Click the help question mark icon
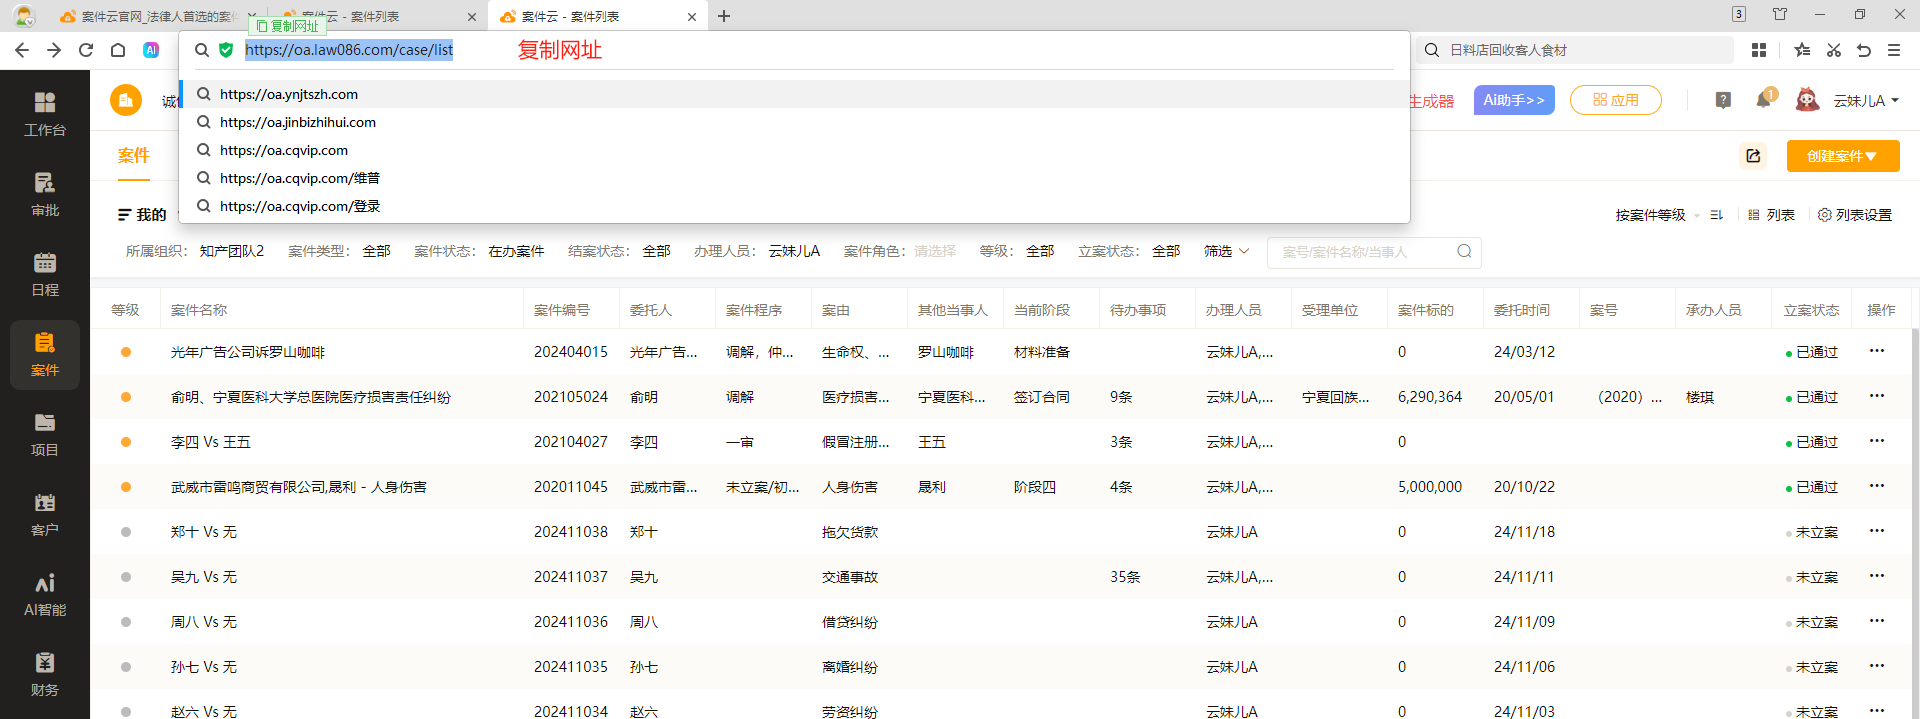 (1723, 100)
